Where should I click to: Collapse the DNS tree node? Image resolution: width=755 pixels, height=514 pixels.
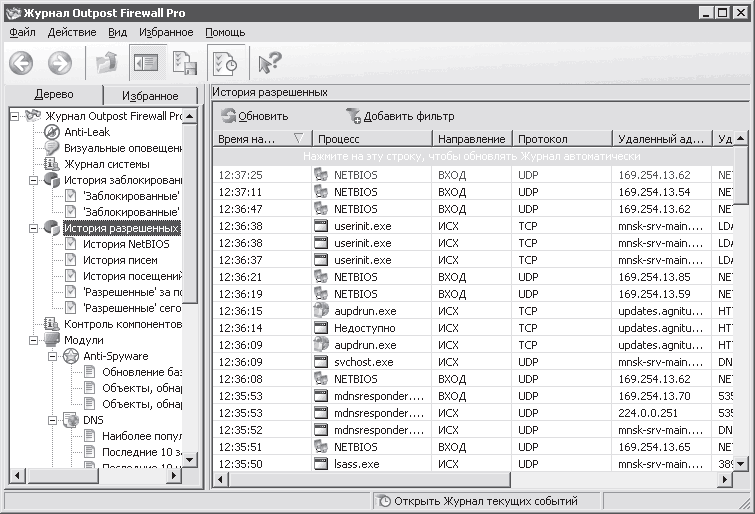(x=52, y=421)
